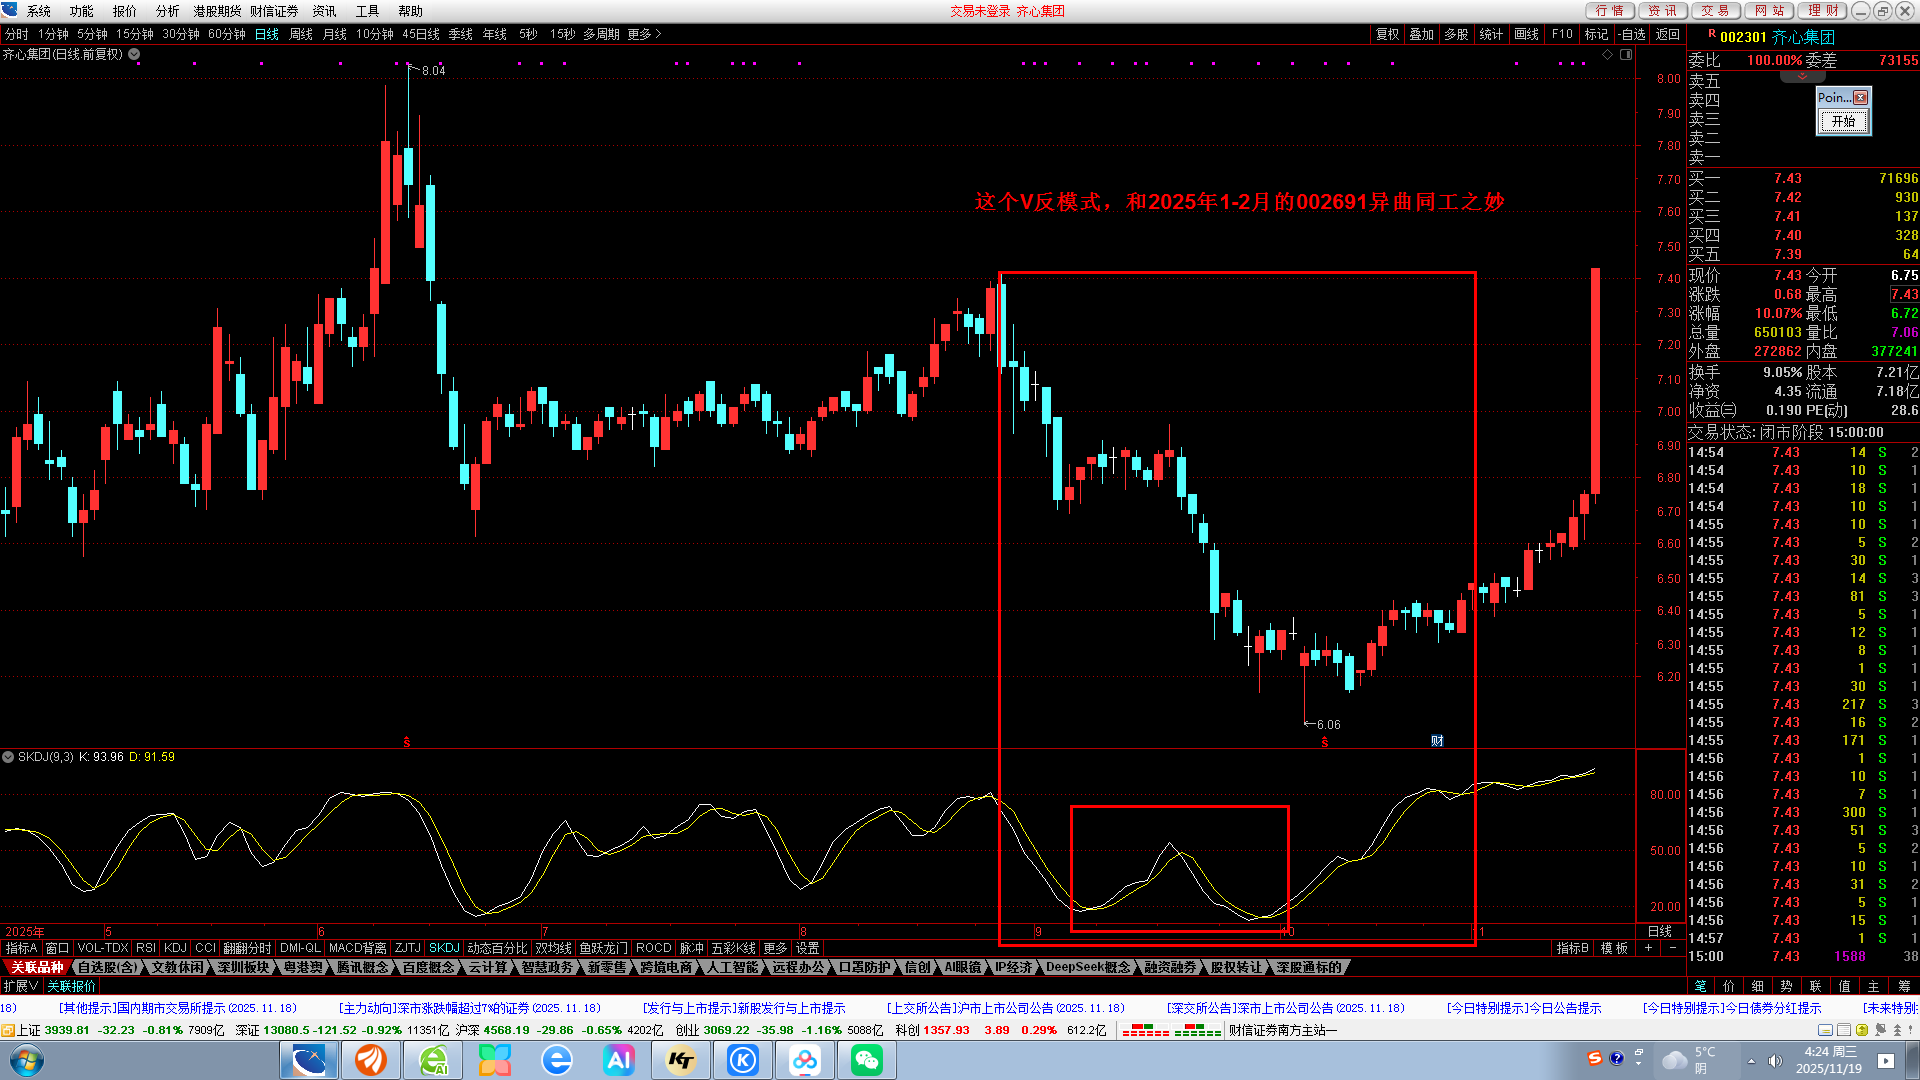Toggle the 叠加 overlay option

coord(1421,34)
